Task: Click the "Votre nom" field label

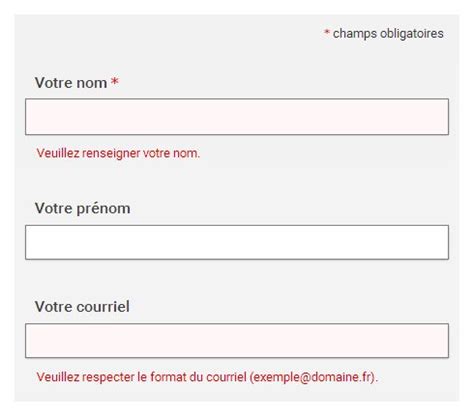Action: click(x=71, y=83)
